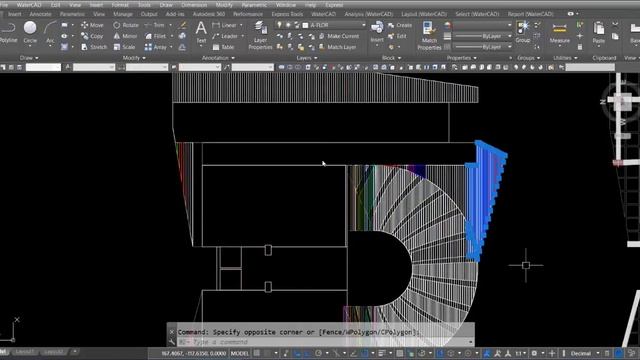Toggle layer on/off lightbulb icon
640x360 pixels.
click(279, 25)
